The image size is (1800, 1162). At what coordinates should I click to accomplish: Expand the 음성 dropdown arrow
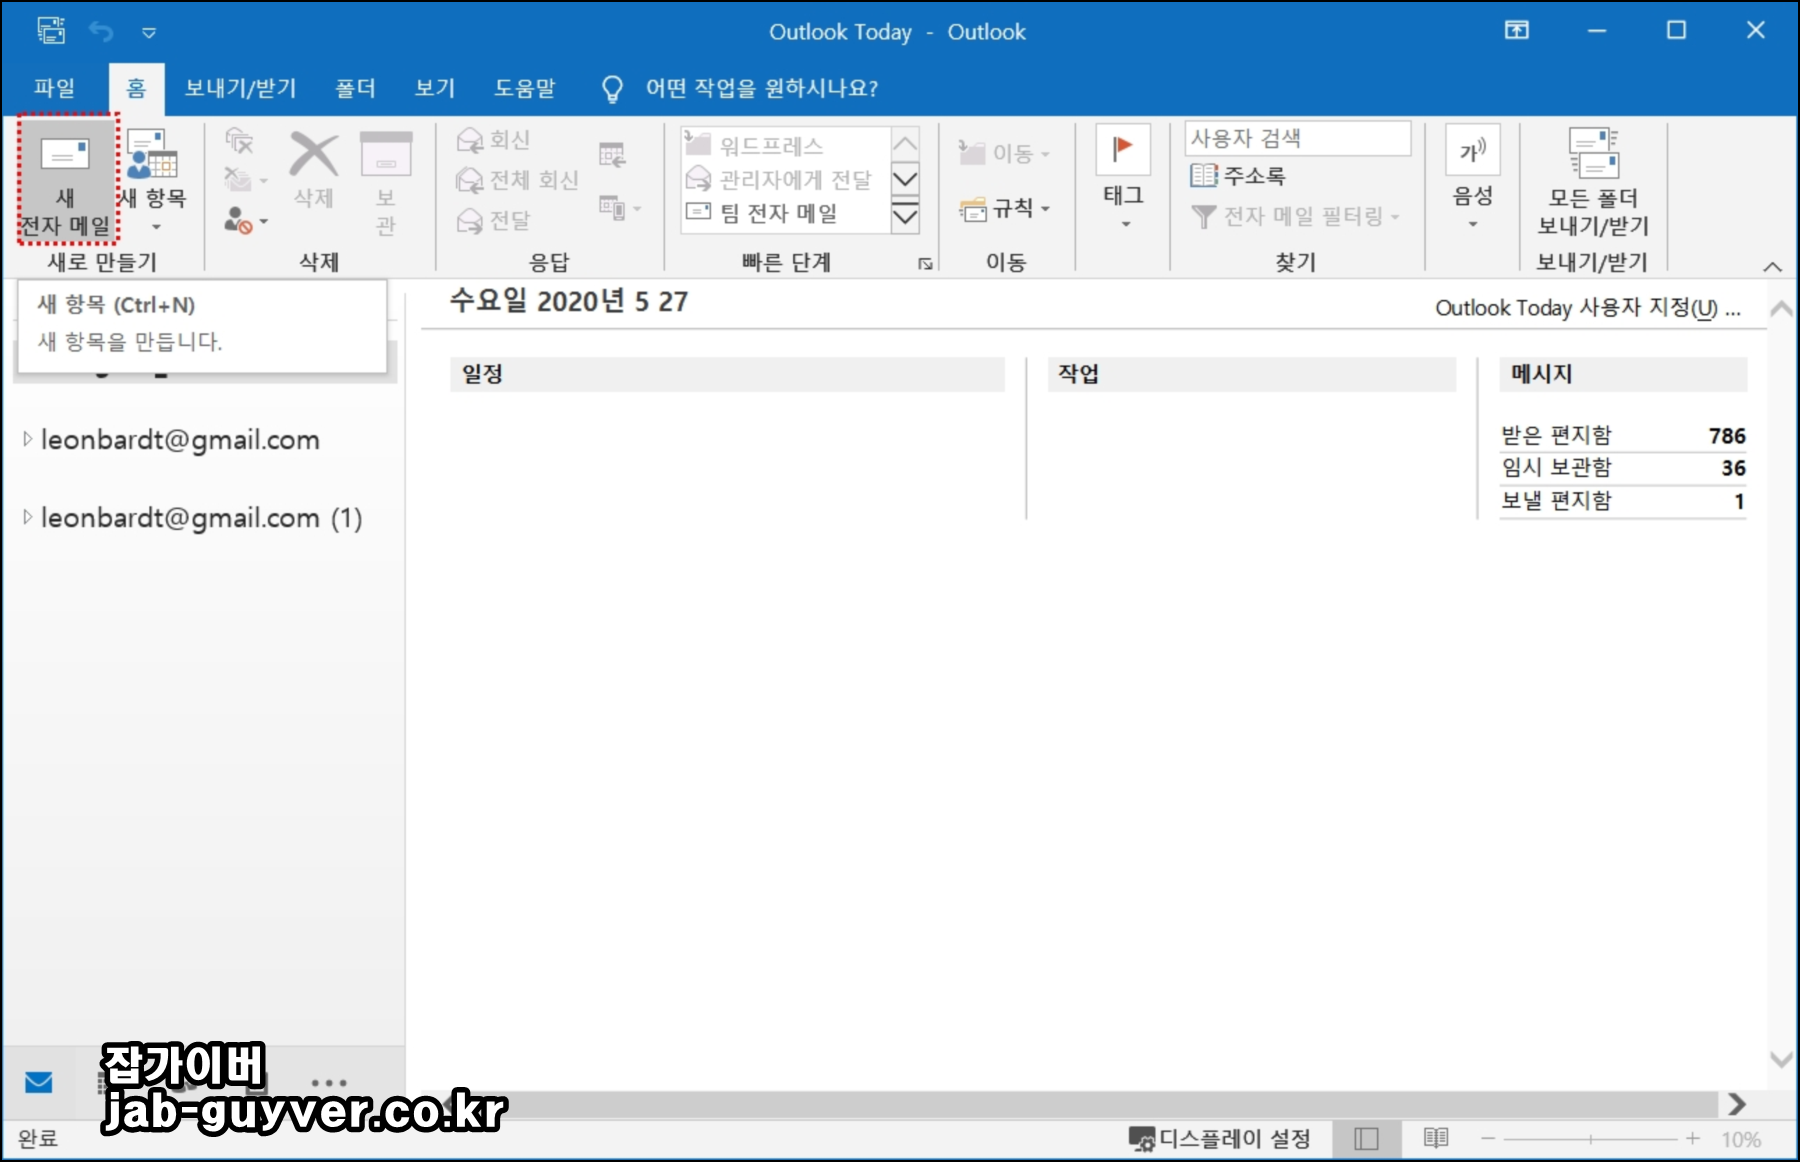point(1473,224)
